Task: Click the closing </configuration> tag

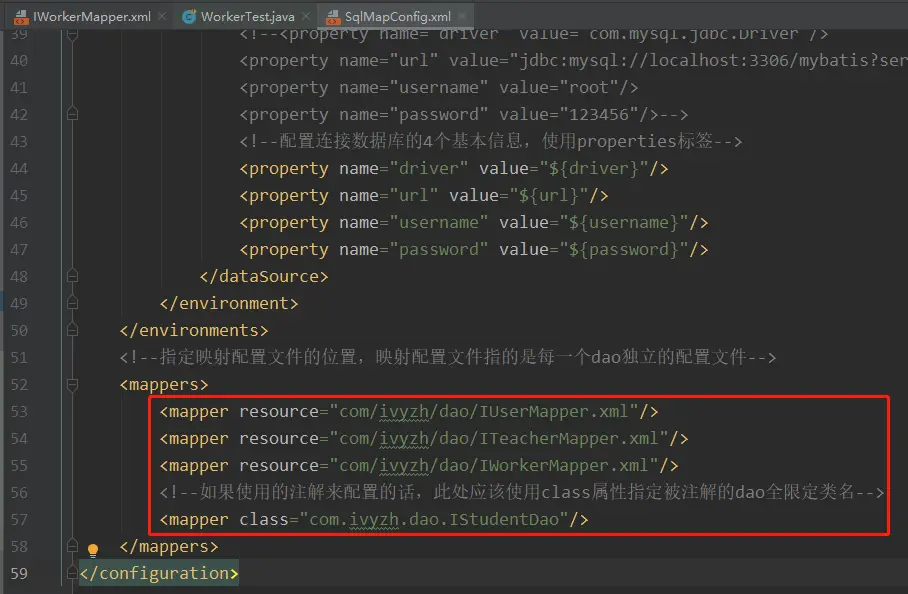Action: pos(159,573)
